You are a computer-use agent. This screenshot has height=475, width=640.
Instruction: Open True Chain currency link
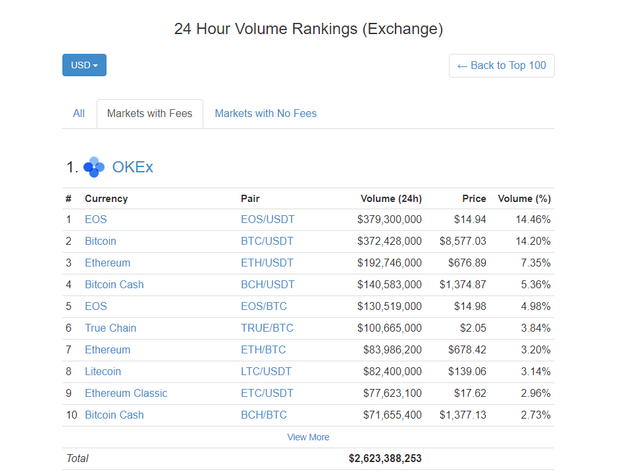point(111,328)
